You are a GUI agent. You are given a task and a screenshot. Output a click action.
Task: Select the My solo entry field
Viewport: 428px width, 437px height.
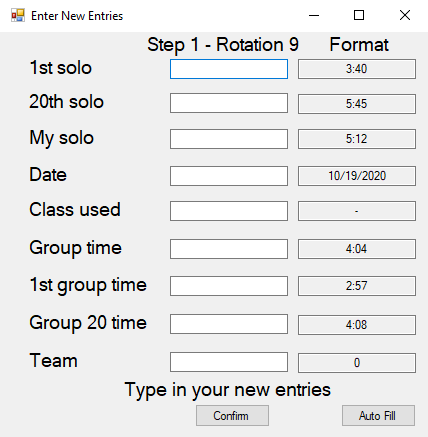click(229, 139)
